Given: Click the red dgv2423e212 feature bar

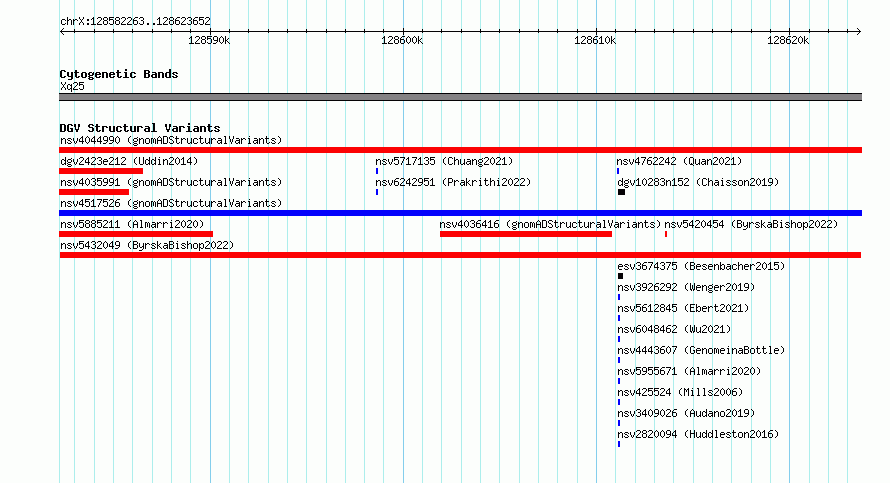Looking at the screenshot, I should [101, 171].
